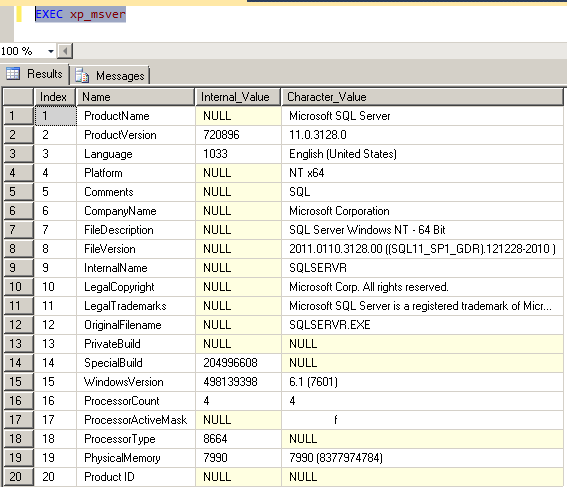The width and height of the screenshot is (567, 487).
Task: Click the SQLSERVR character value cell
Action: tap(422, 268)
